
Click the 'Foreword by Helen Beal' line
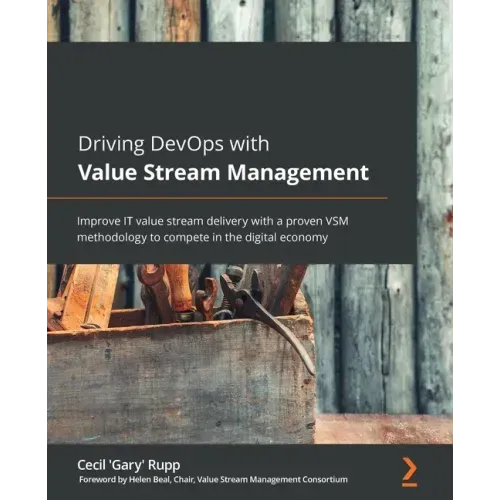[213, 480]
